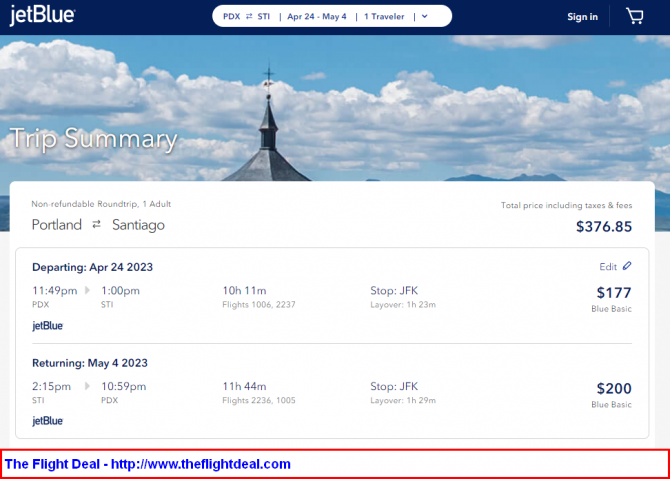Viewport: 670px width, 479px height.
Task: Click the 1 Traveler selector
Action: pyautogui.click(x=384, y=16)
